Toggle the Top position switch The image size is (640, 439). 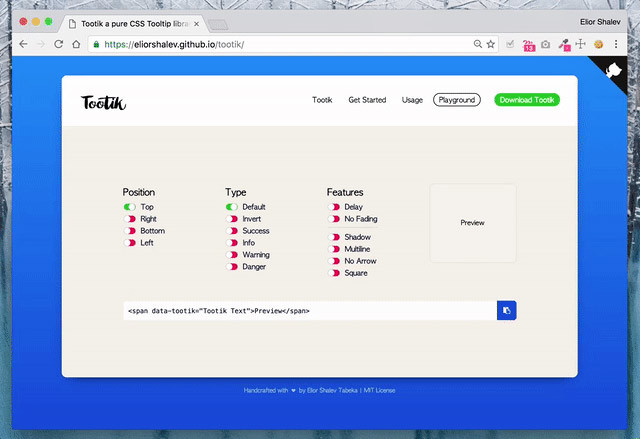(x=129, y=207)
